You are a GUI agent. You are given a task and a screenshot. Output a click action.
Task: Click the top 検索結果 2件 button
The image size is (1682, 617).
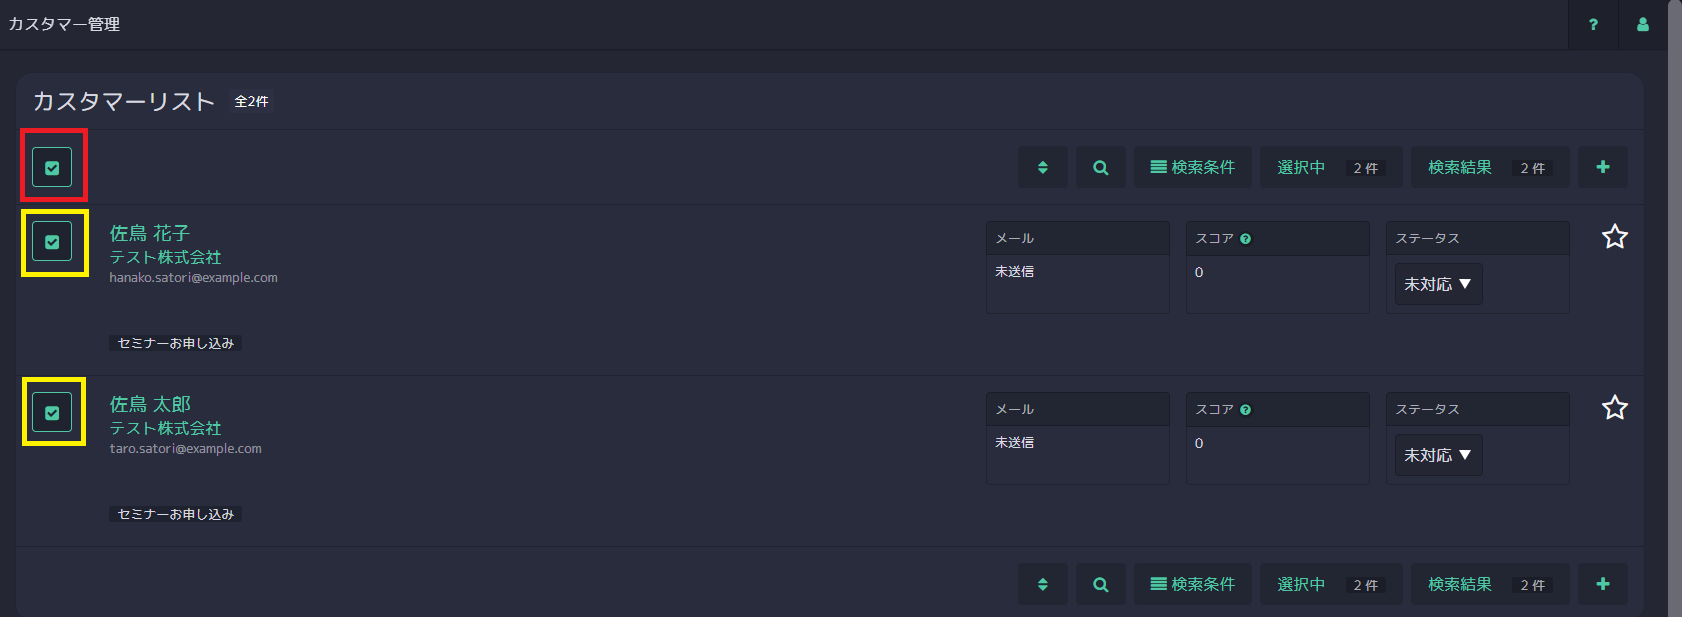1490,167
